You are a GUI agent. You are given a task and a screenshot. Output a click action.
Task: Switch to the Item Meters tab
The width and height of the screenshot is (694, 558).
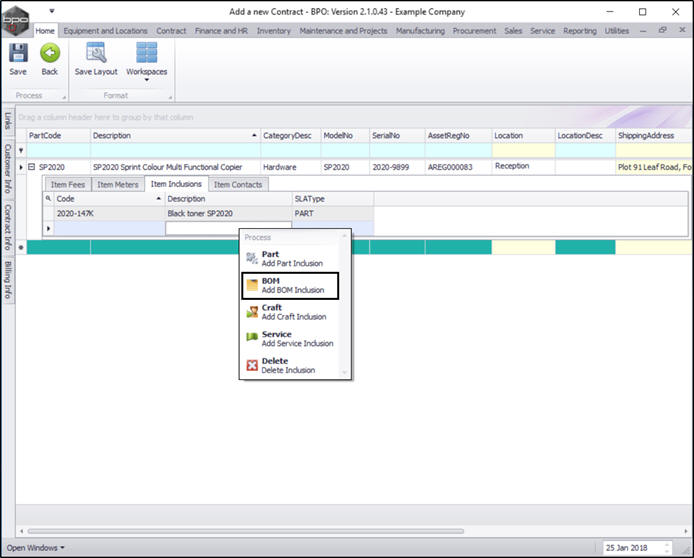click(x=118, y=185)
